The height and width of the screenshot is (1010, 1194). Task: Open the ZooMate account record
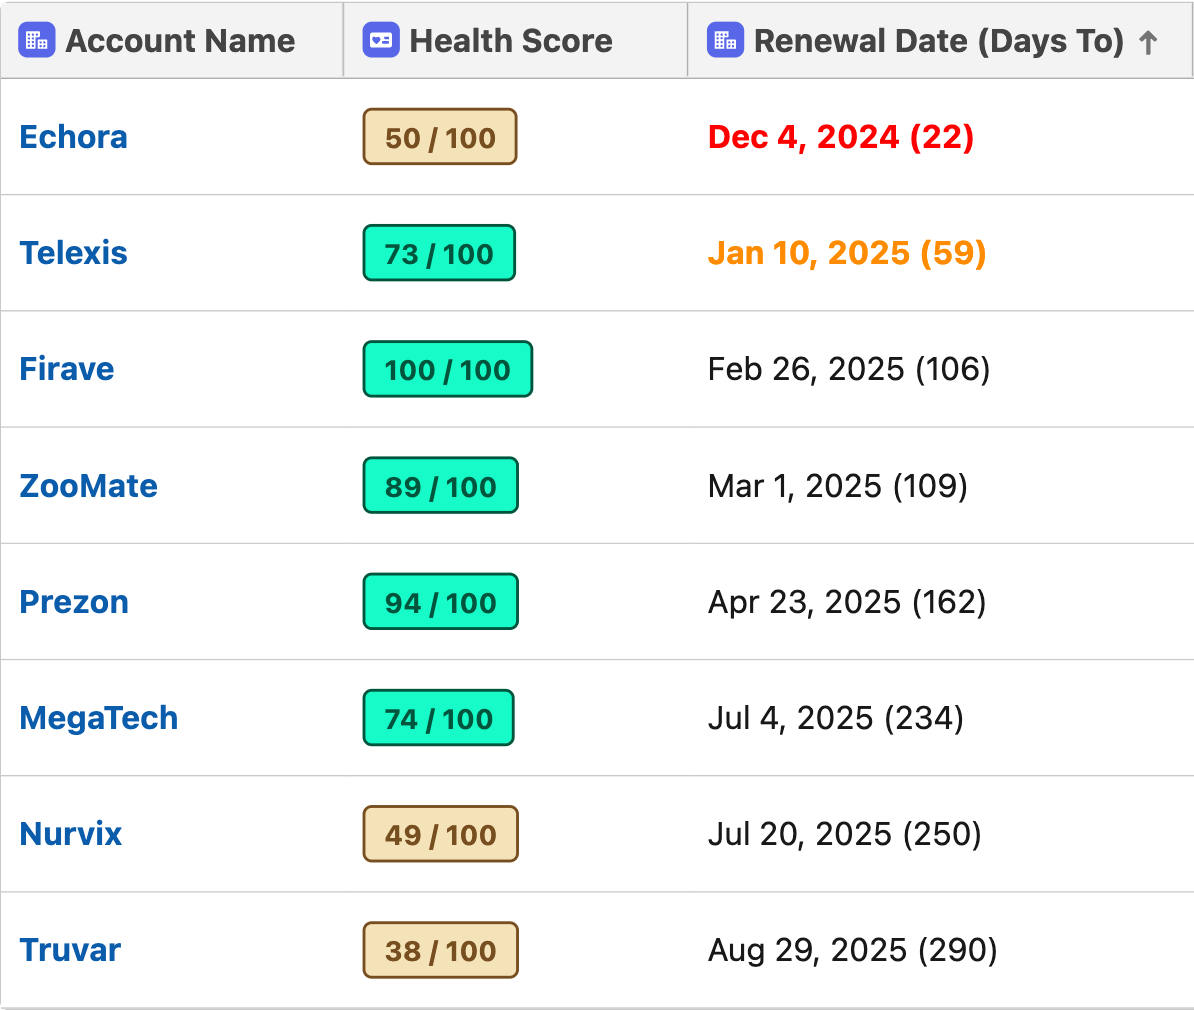click(88, 486)
